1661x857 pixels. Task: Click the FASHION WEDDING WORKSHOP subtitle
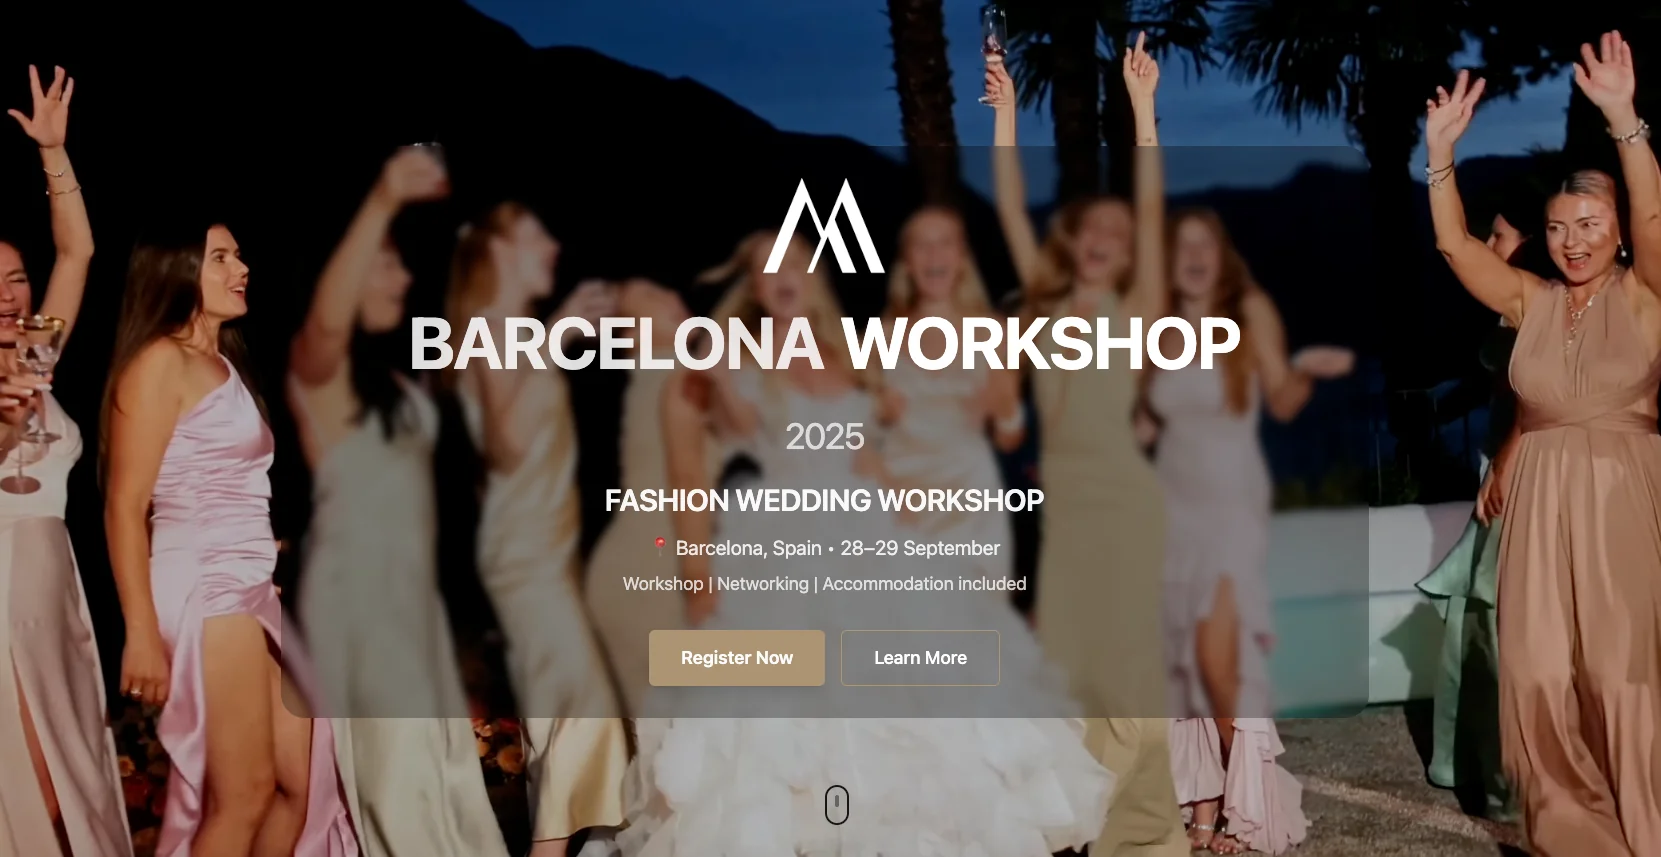click(824, 500)
